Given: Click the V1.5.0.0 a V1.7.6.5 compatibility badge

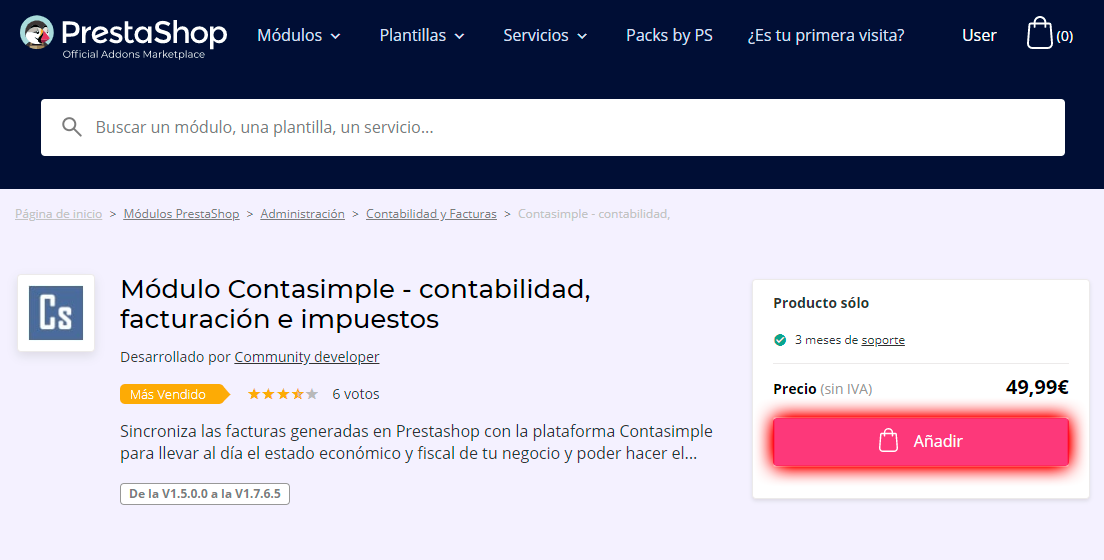Looking at the screenshot, I should 205,494.
